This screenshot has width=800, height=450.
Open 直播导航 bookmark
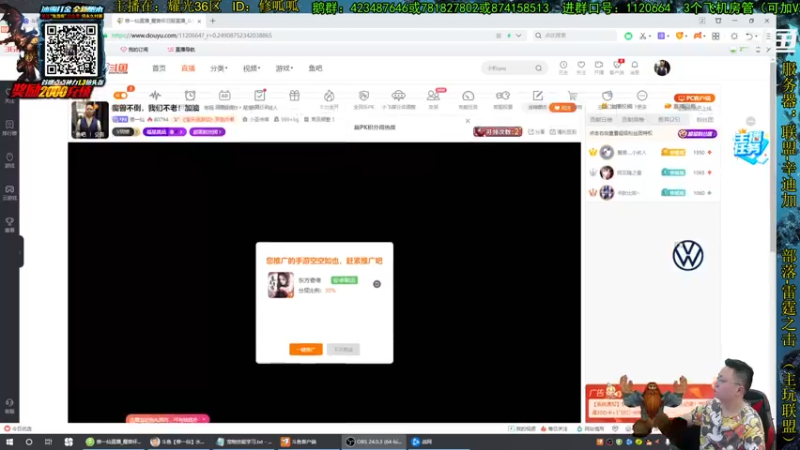[181, 49]
